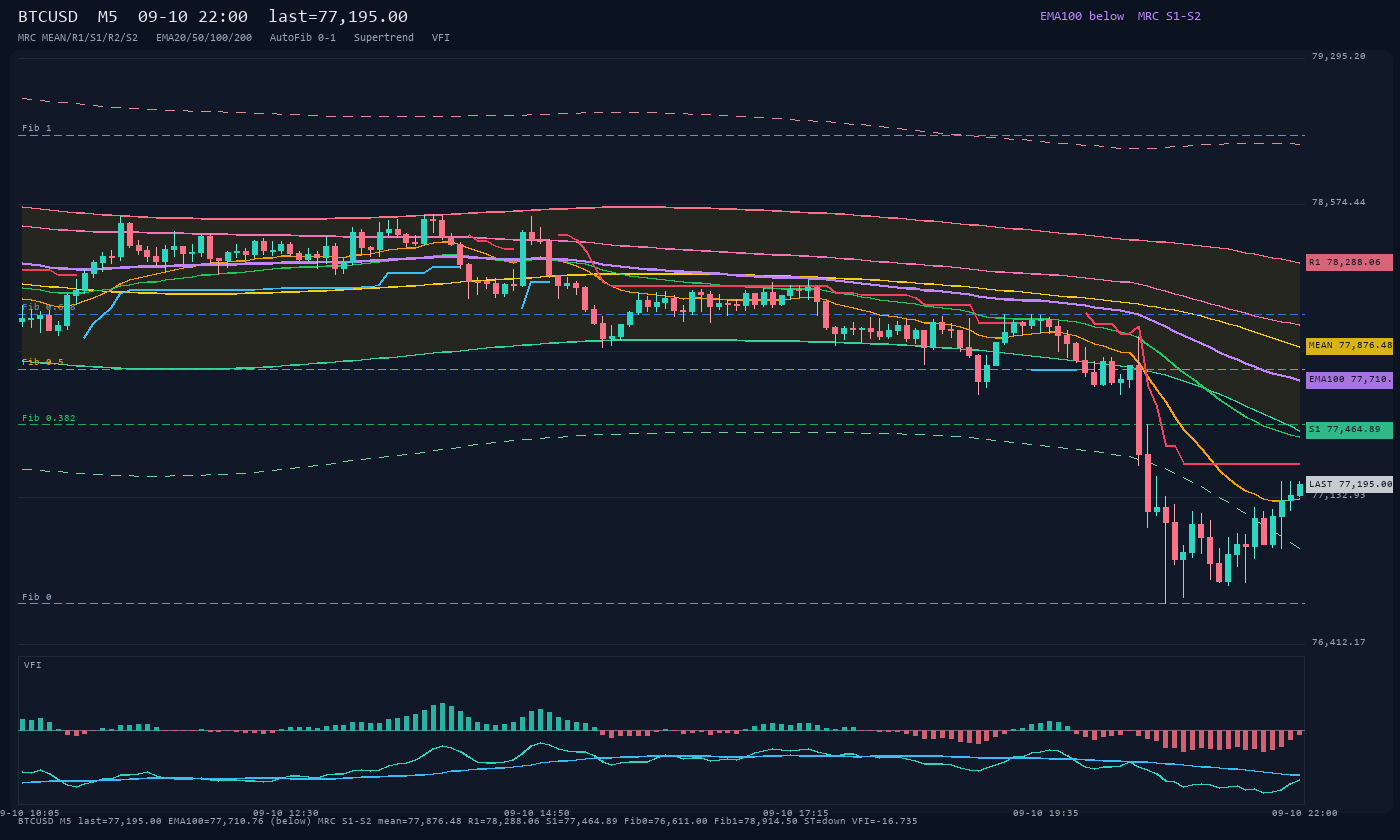Click the green S1 77,464.89 price tag
The width and height of the screenshot is (1400, 840).
click(1349, 430)
